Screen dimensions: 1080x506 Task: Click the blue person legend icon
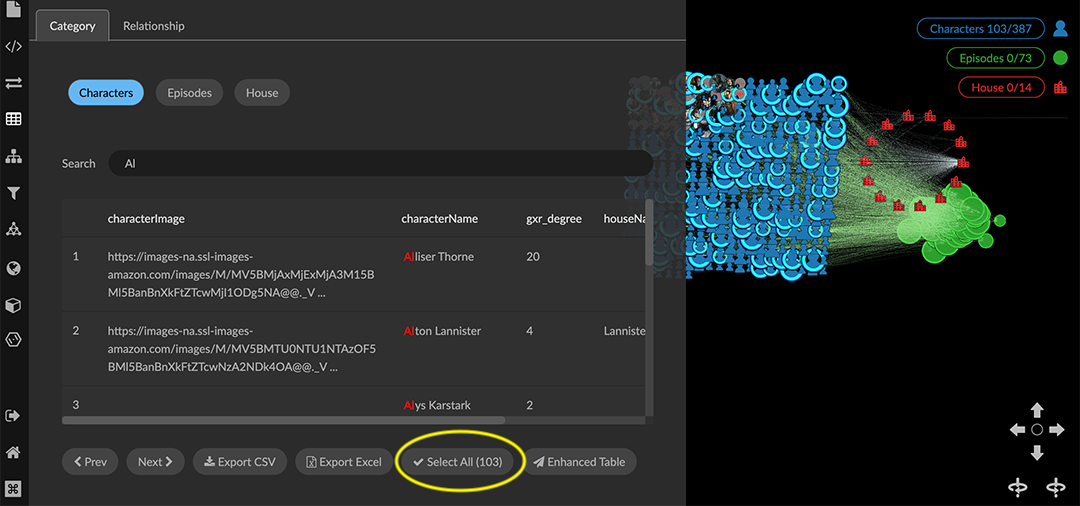[1059, 29]
